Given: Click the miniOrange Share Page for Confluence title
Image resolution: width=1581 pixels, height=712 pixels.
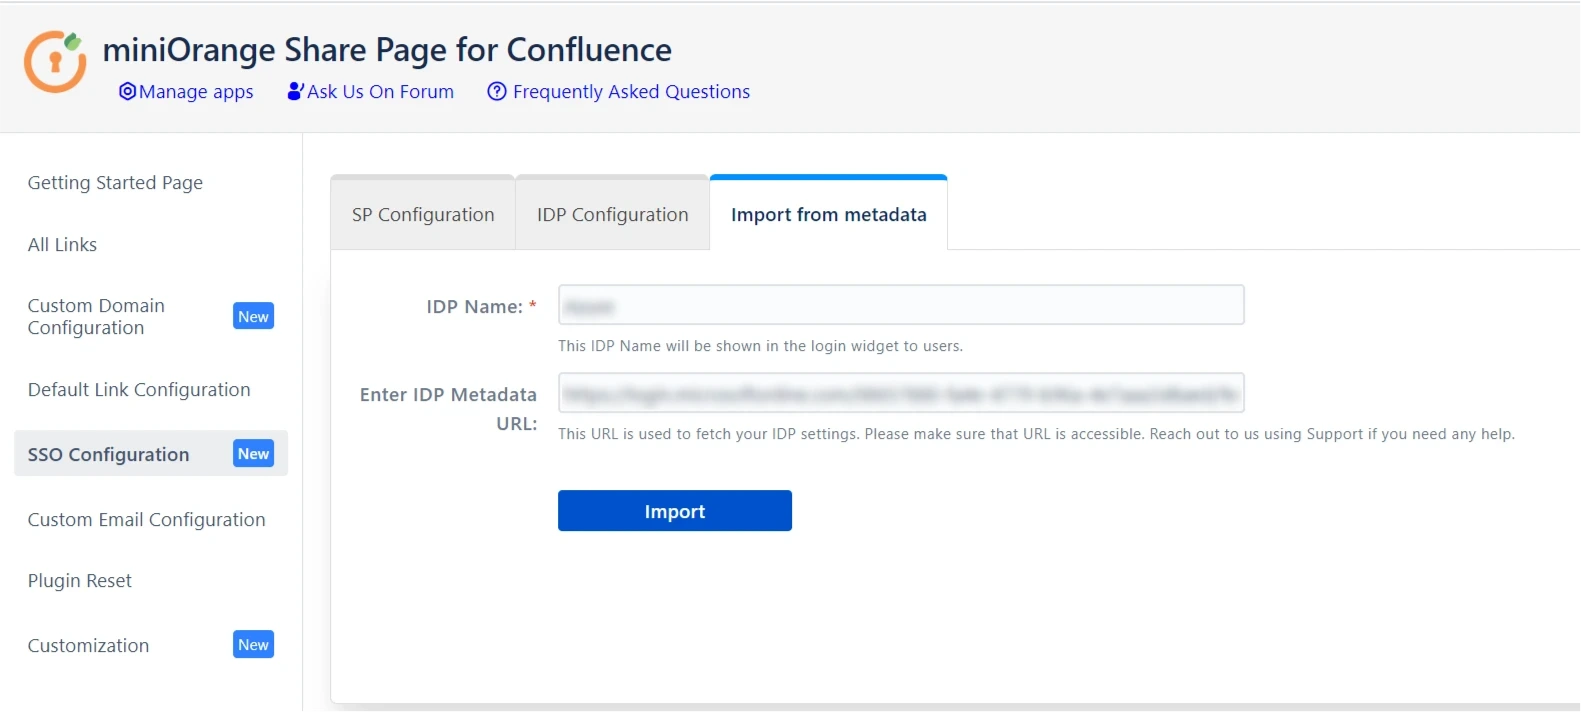Looking at the screenshot, I should tap(387, 50).
